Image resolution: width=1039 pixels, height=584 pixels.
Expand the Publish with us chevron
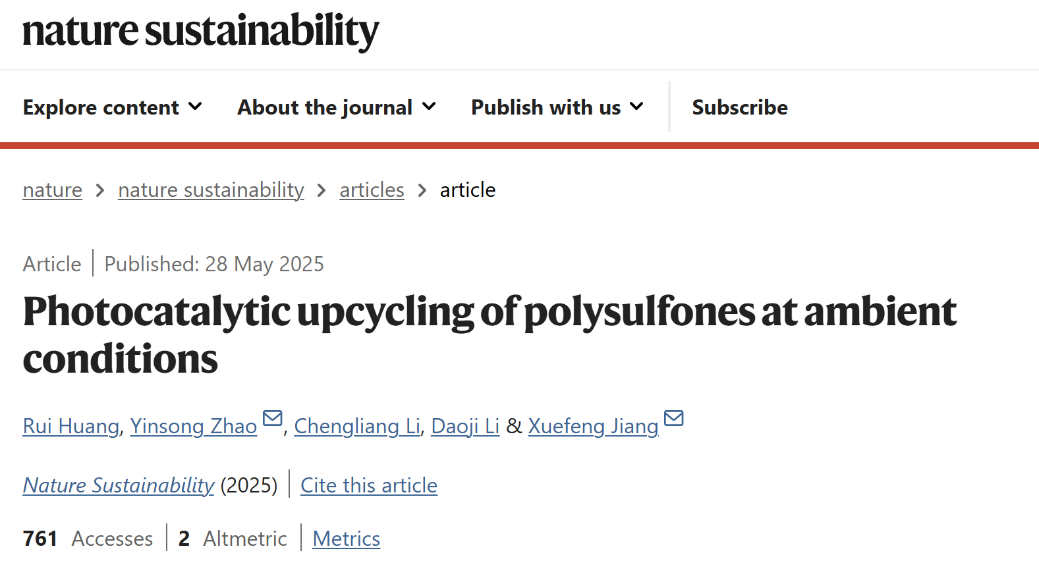tap(637, 107)
